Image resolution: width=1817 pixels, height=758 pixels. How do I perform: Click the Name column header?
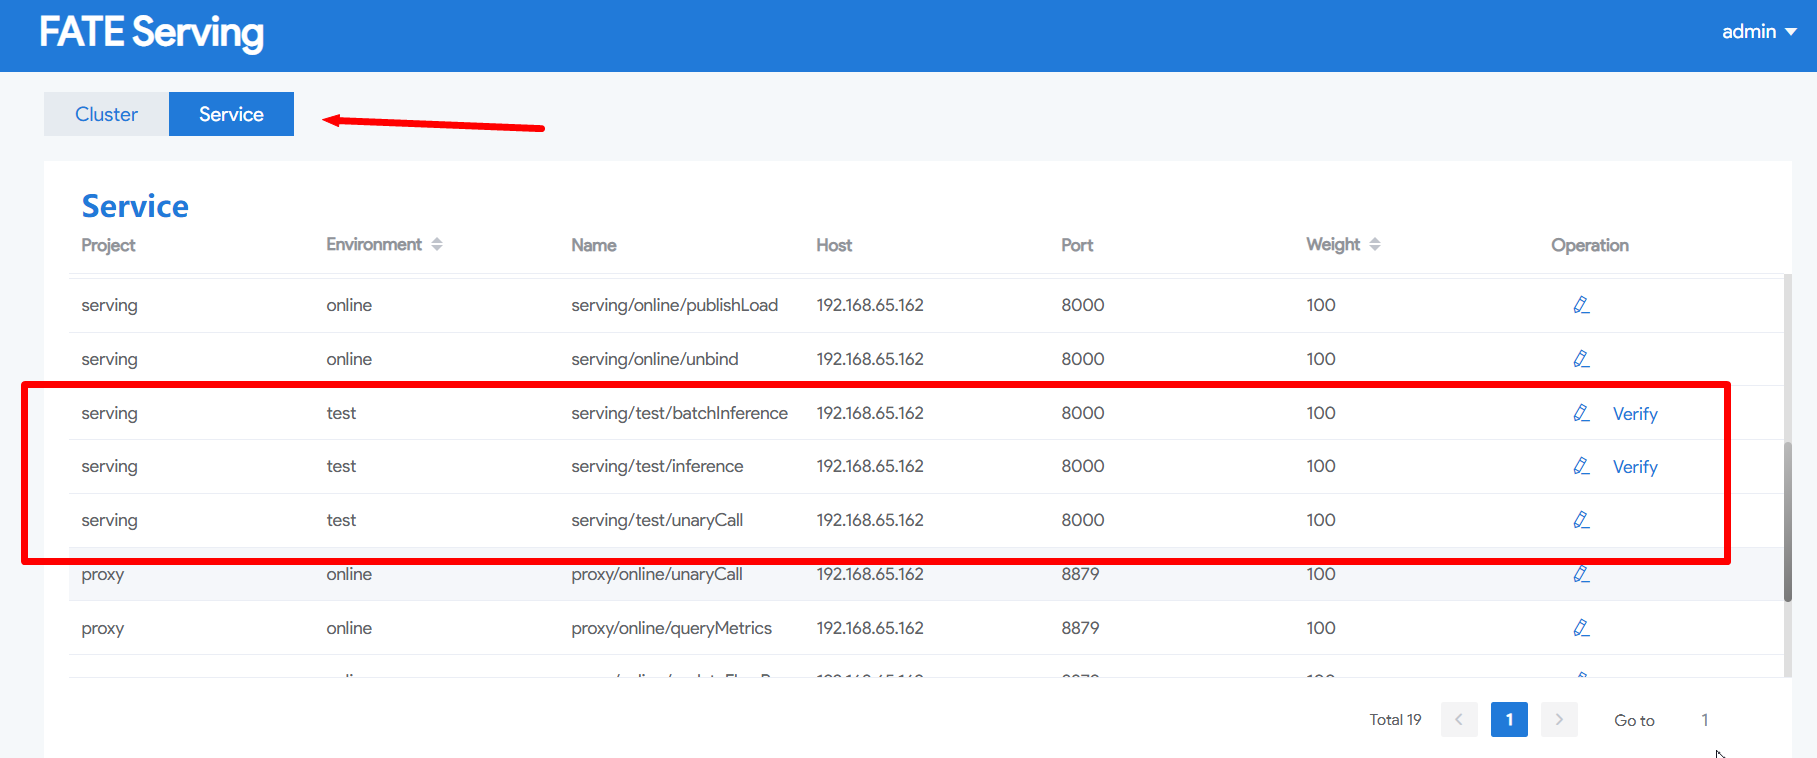[594, 245]
